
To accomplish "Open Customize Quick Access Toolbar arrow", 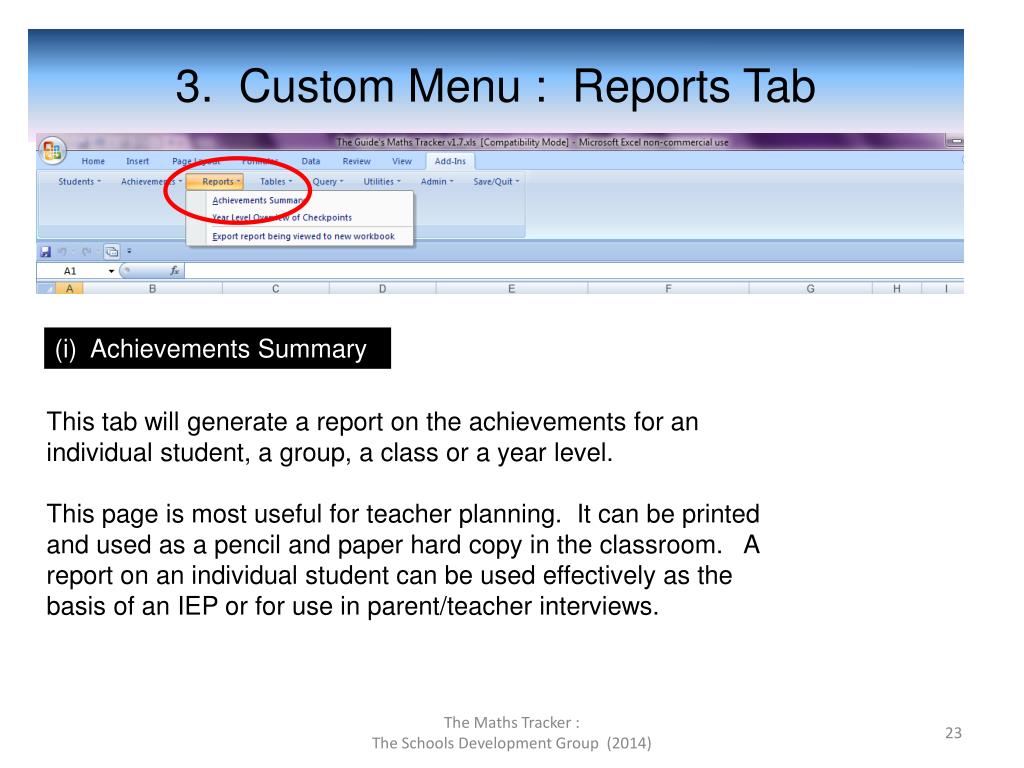I will 129,251.
